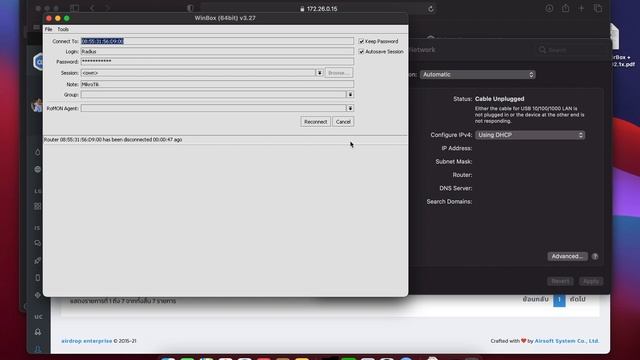Show Safari tab overview icon
Viewport: 640px width, 360px height.
598,8
